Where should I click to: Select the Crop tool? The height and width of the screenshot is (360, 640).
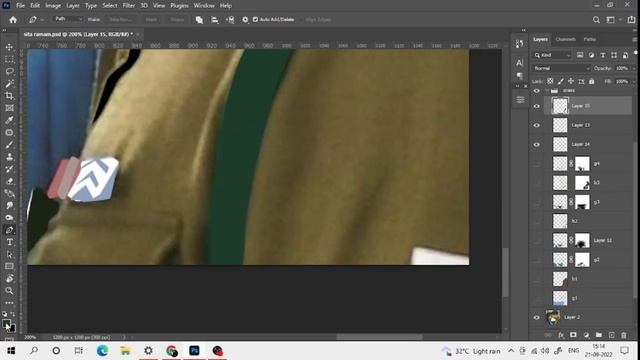(x=9, y=96)
